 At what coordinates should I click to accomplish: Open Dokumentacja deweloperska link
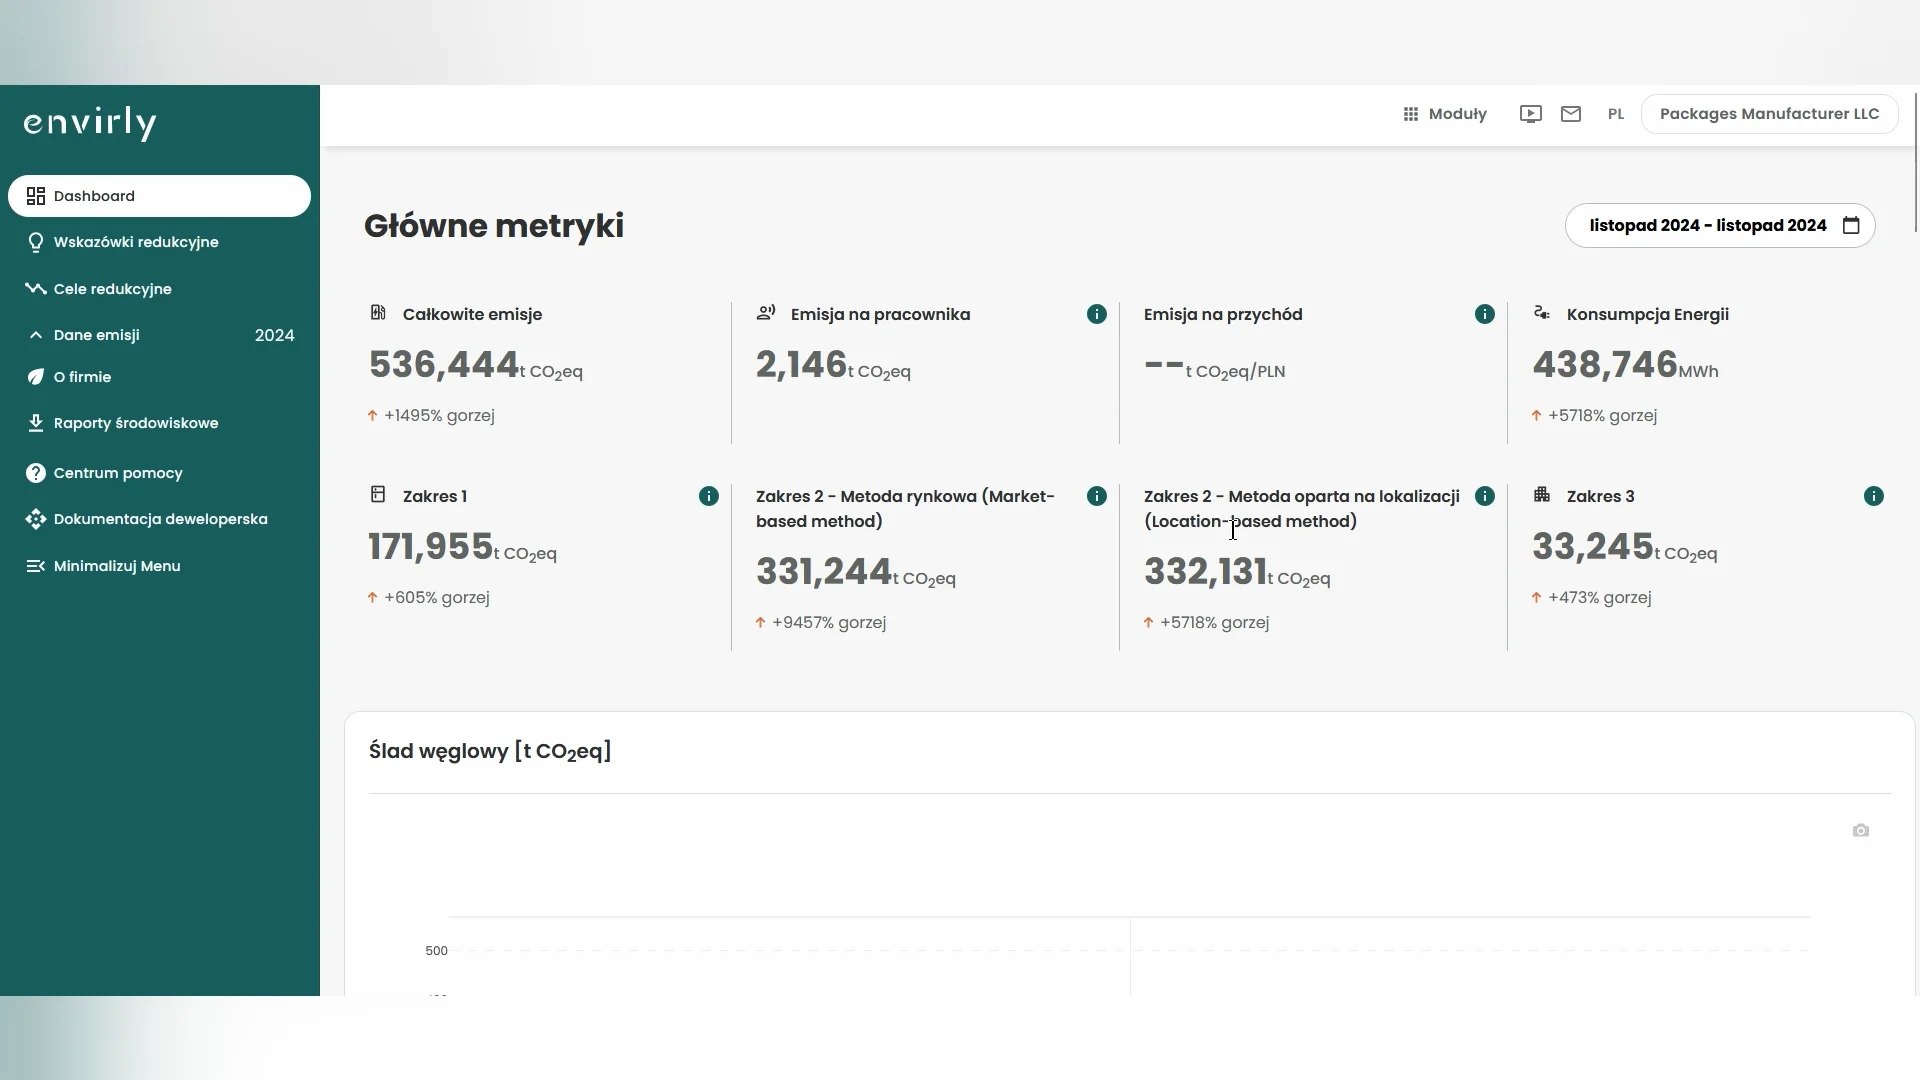(x=160, y=519)
